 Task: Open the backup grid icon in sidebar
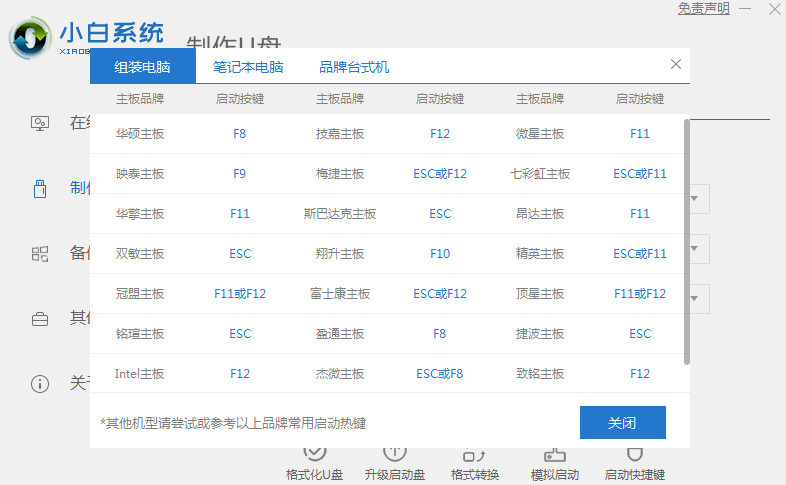point(40,254)
